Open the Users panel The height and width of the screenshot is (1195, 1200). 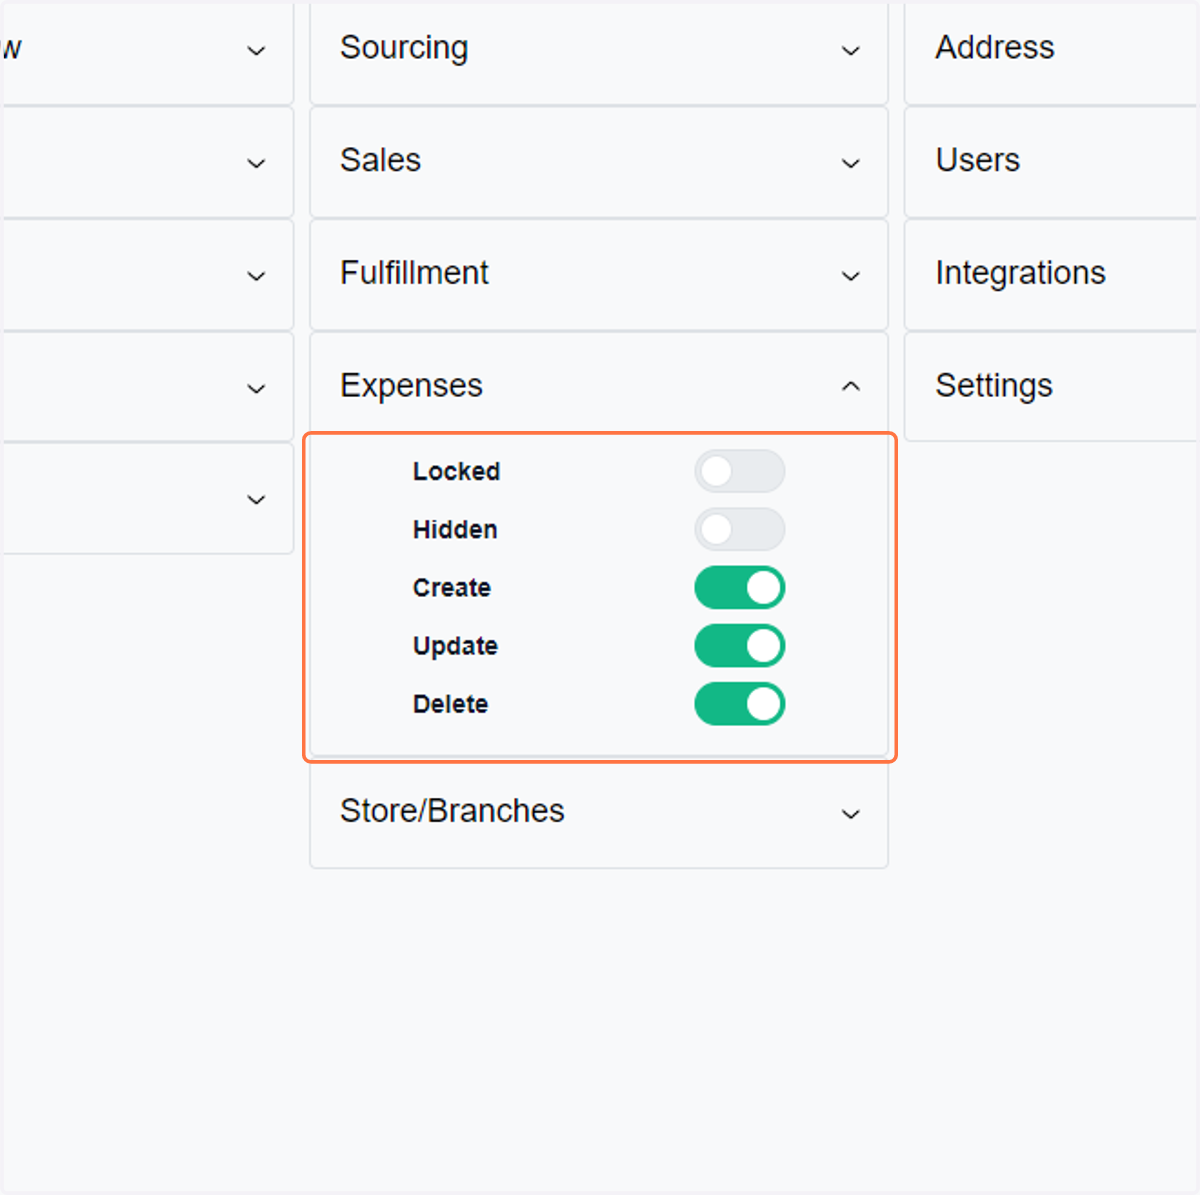[1052, 162]
